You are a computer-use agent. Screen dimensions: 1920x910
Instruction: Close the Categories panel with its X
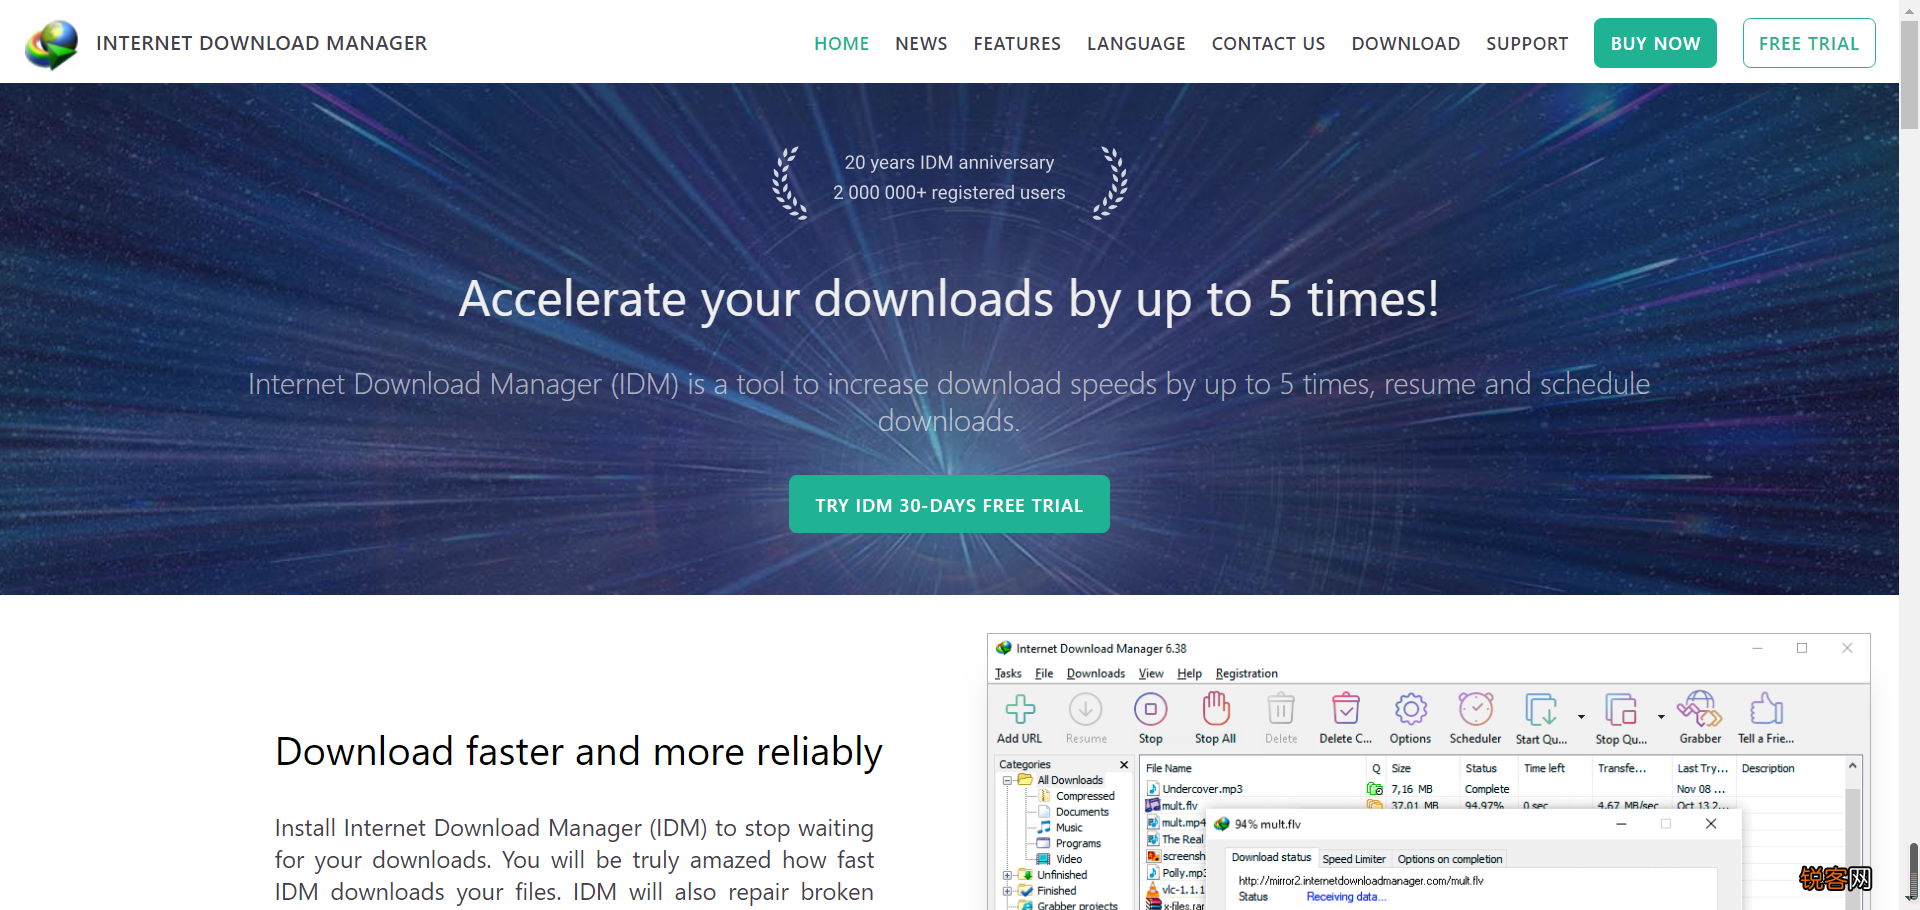[x=1124, y=765]
